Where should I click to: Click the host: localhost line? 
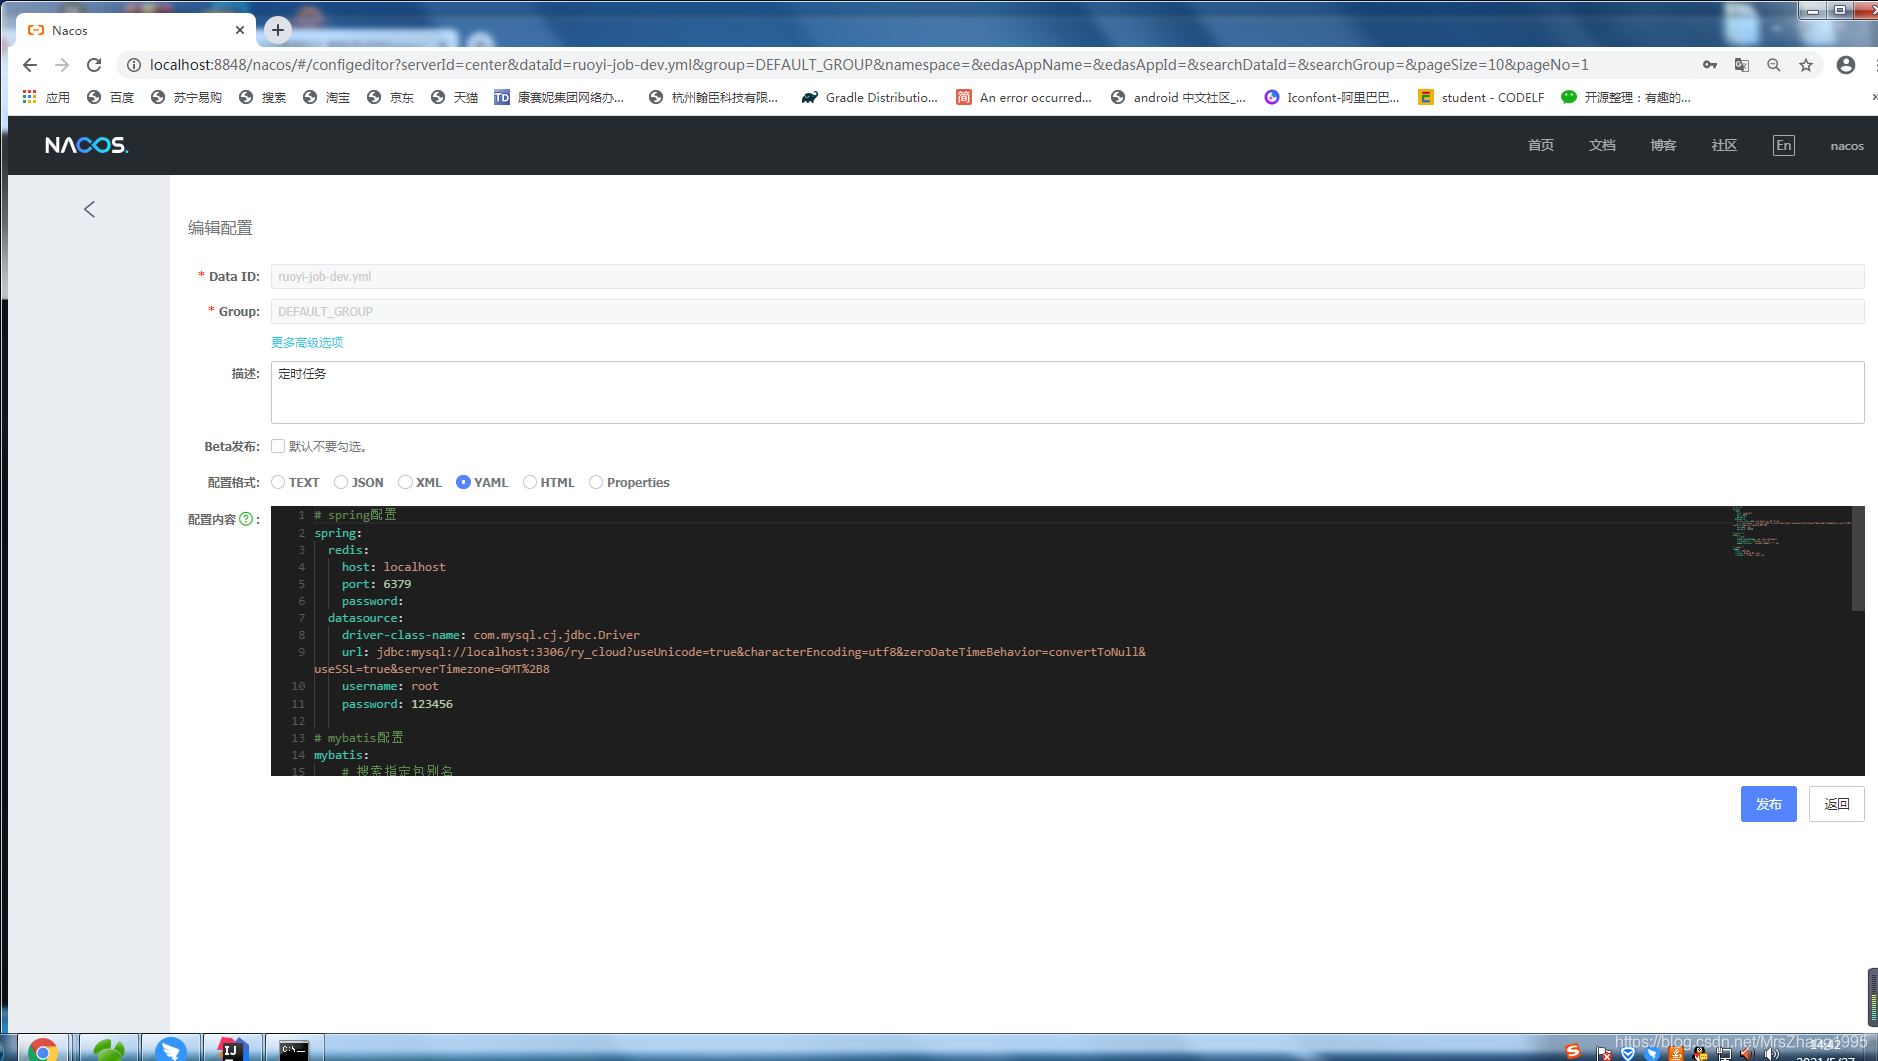(393, 567)
